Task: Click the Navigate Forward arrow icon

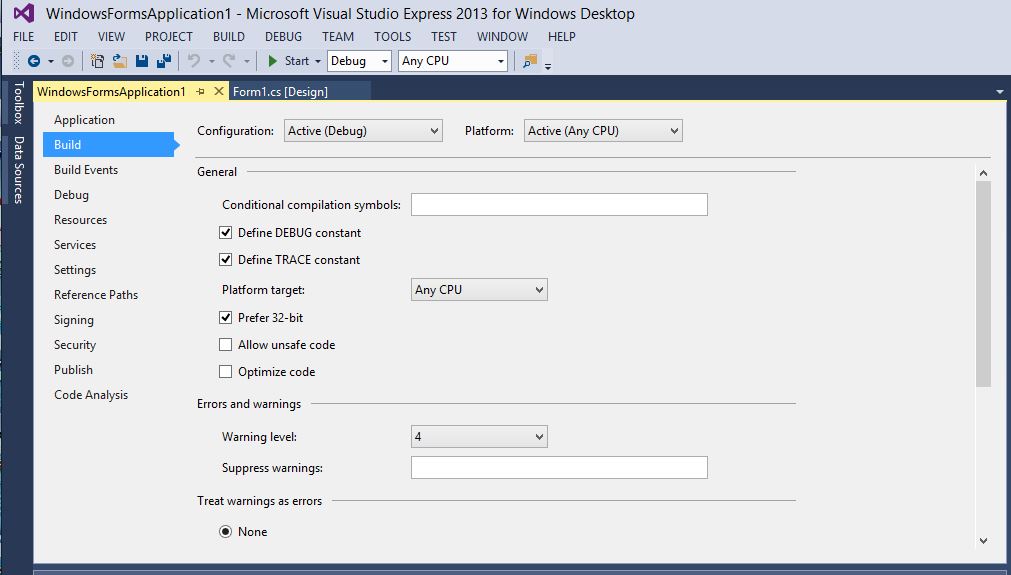Action: click(68, 61)
